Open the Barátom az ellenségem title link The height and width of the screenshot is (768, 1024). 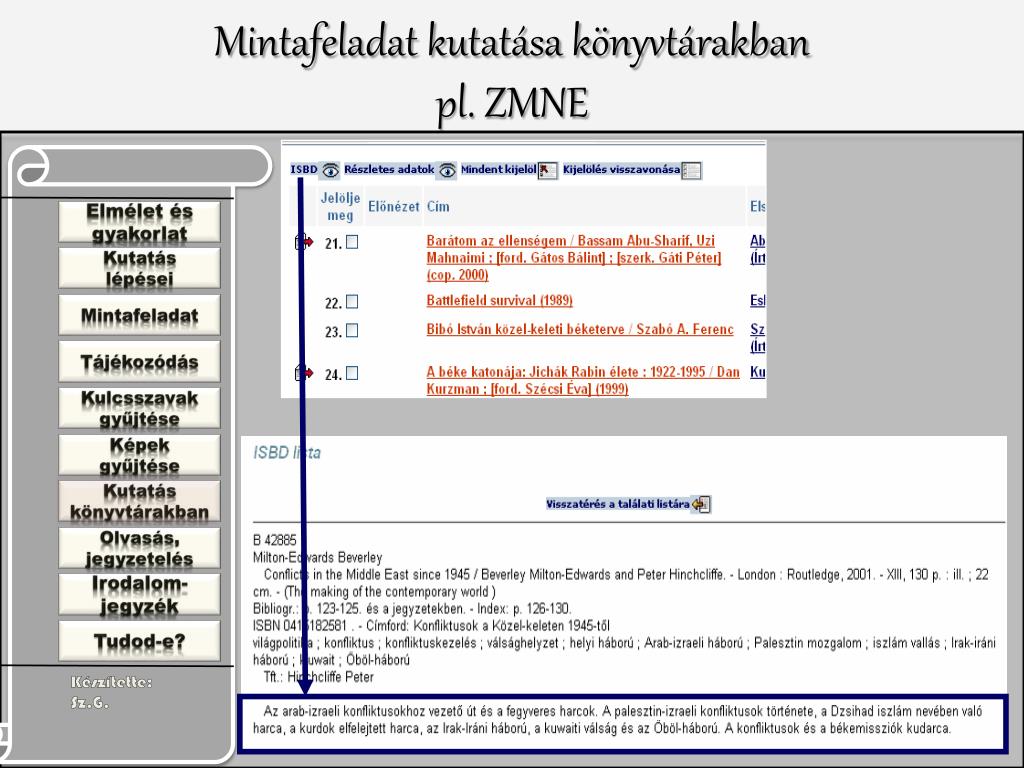[573, 257]
